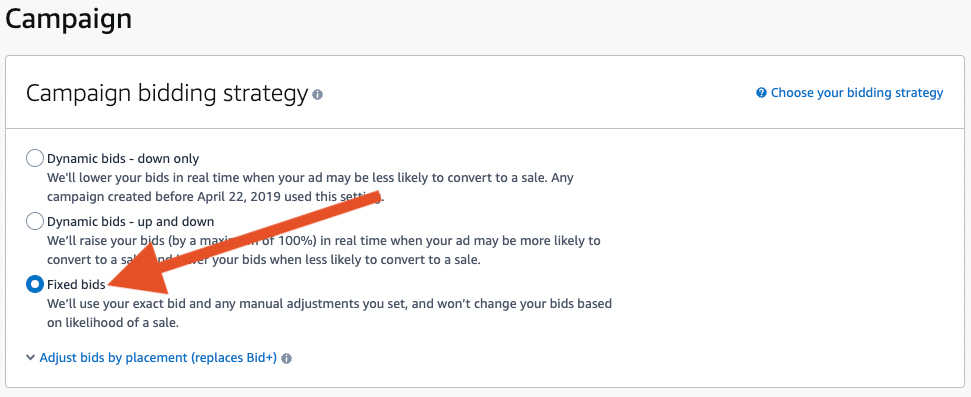This screenshot has width=971, height=397.
Task: Click the Campaign page title
Action: pyautogui.click(x=69, y=19)
